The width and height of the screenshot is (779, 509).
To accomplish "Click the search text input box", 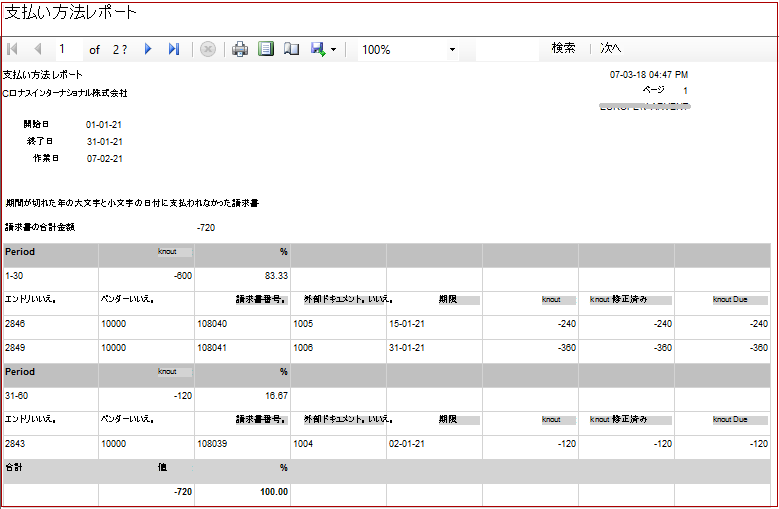I will pyautogui.click(x=507, y=49).
